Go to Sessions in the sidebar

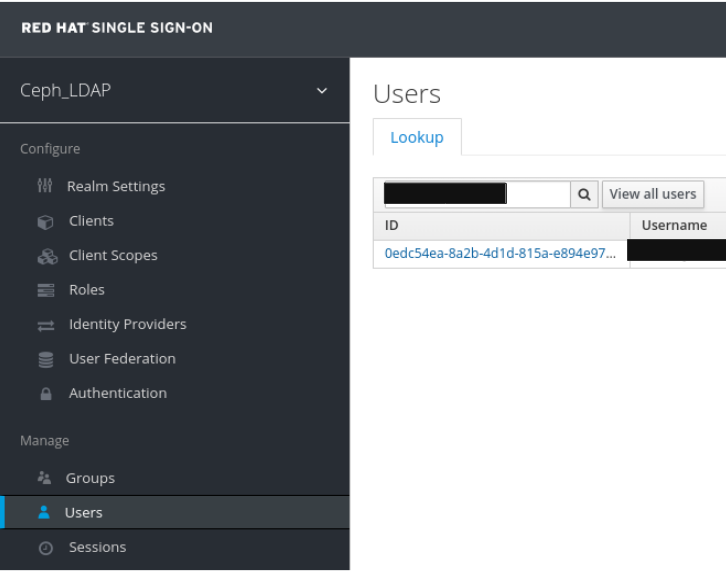pyautogui.click(x=96, y=547)
